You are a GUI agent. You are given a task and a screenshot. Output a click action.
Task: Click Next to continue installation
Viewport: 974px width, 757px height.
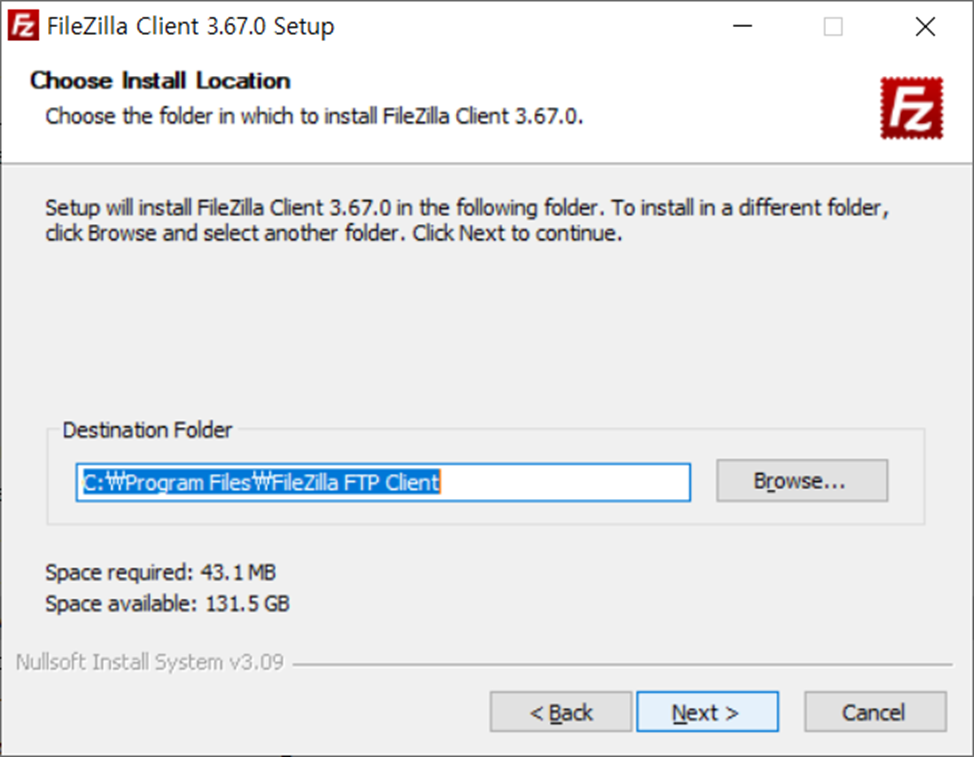tap(707, 711)
